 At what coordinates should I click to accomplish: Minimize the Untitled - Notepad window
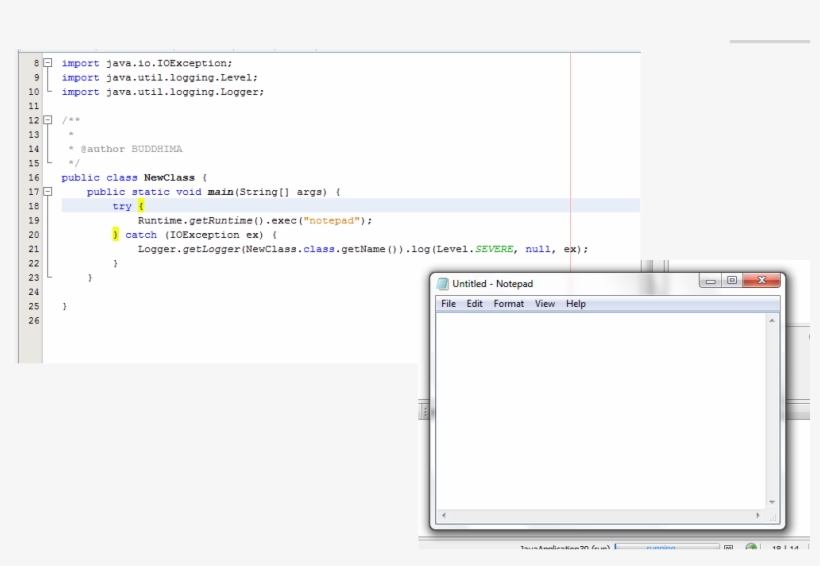tap(710, 281)
